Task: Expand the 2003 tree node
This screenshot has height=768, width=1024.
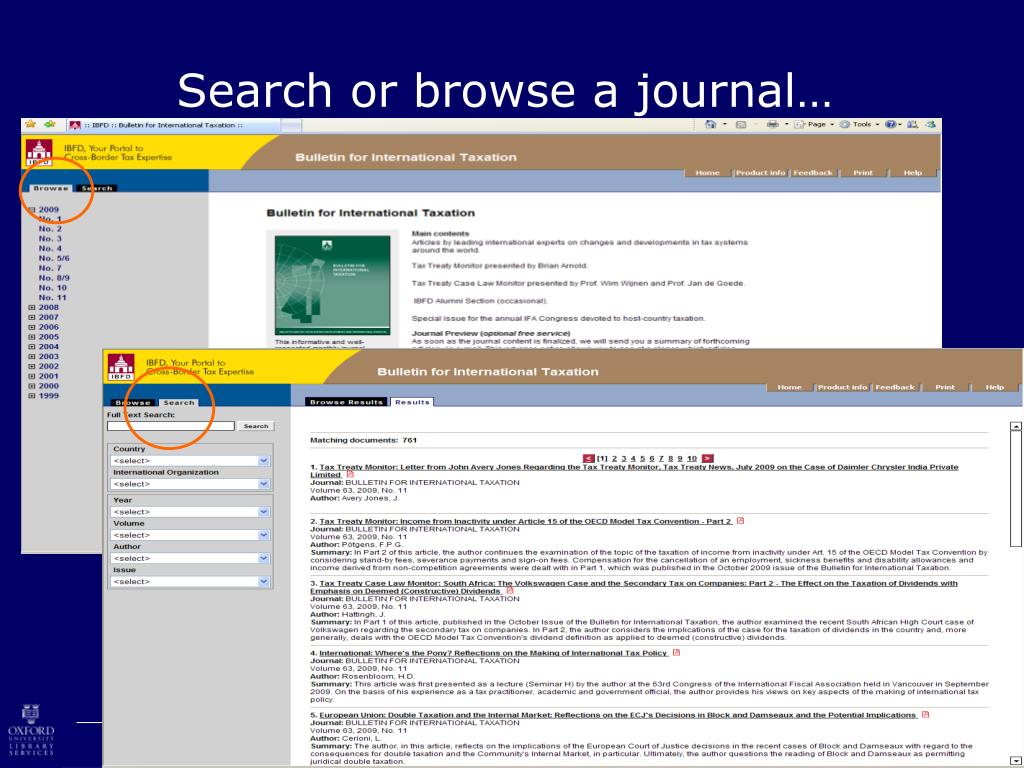Action: click(31, 357)
